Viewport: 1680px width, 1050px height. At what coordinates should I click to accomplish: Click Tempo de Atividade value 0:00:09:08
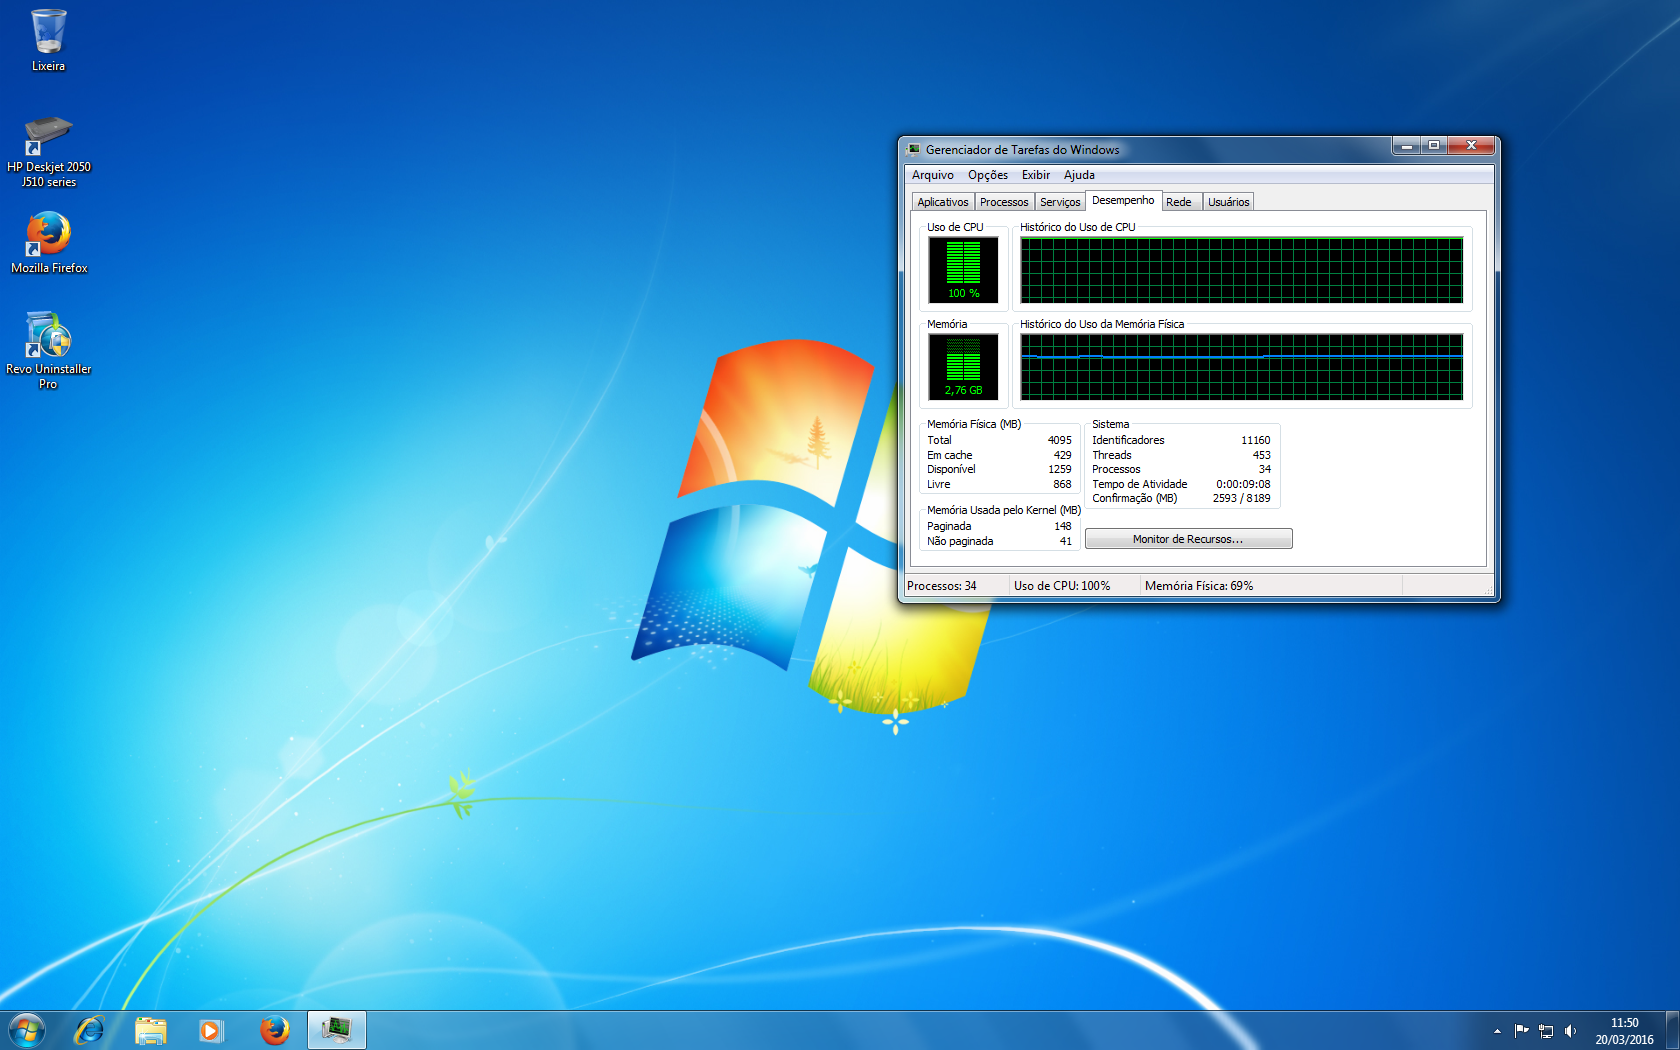(x=1243, y=484)
